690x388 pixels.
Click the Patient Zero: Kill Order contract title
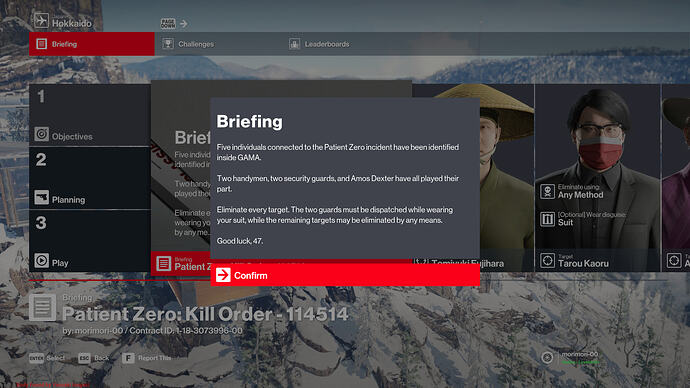tap(205, 314)
